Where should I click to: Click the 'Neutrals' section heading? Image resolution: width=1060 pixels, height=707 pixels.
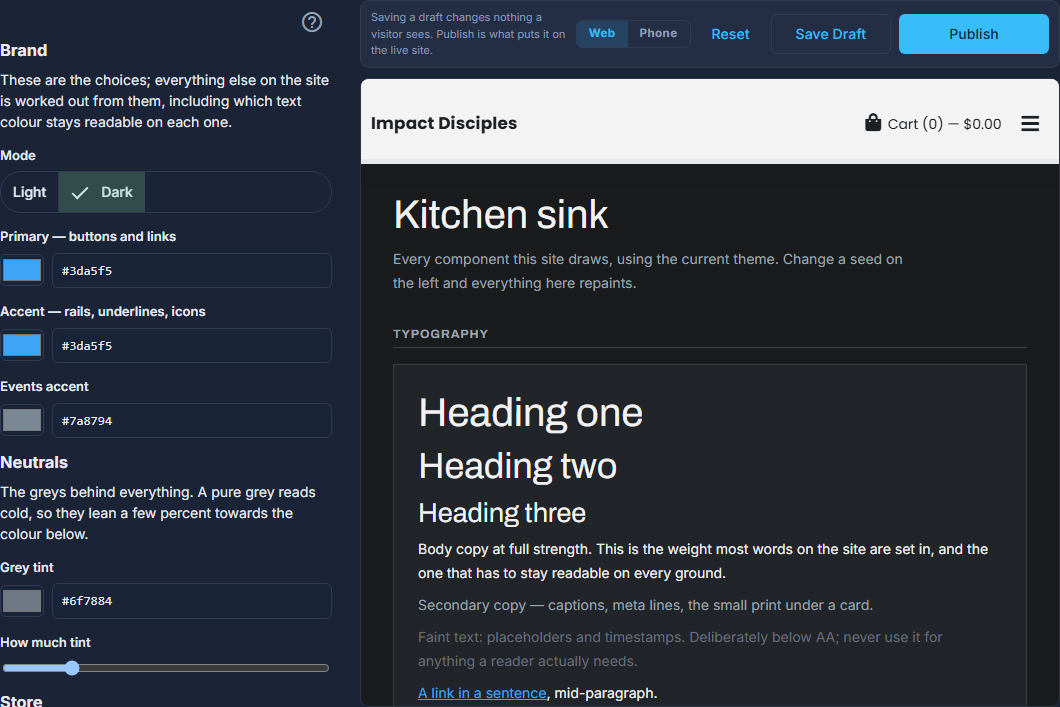[x=34, y=462]
